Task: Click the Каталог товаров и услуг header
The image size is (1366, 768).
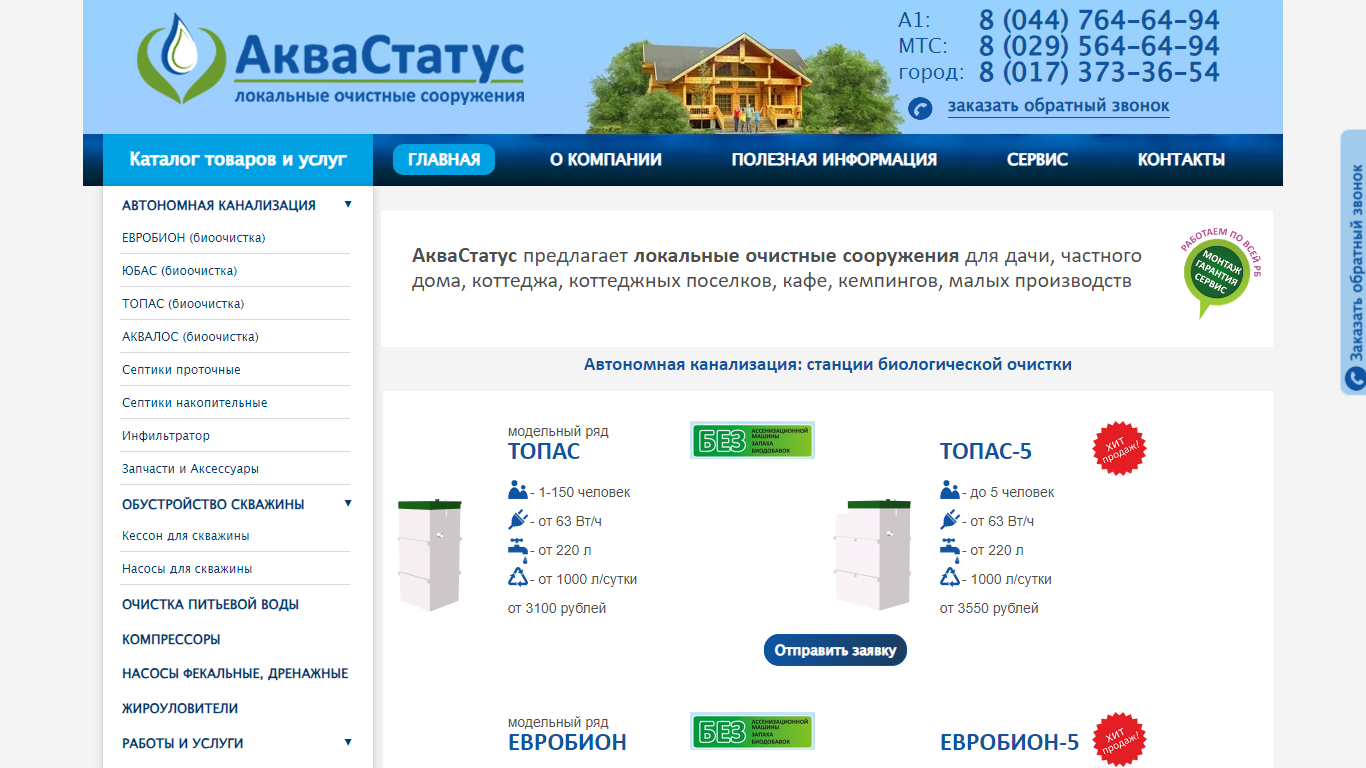Action: coord(238,159)
